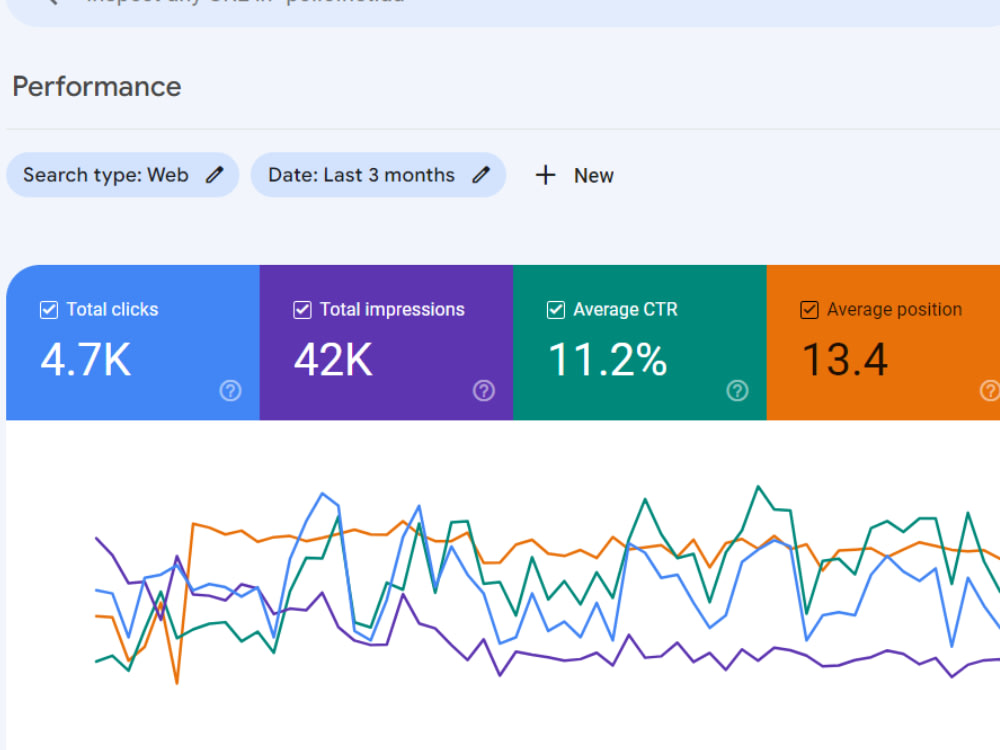1000x750 pixels.
Task: Click the Average position label
Action: (x=895, y=309)
